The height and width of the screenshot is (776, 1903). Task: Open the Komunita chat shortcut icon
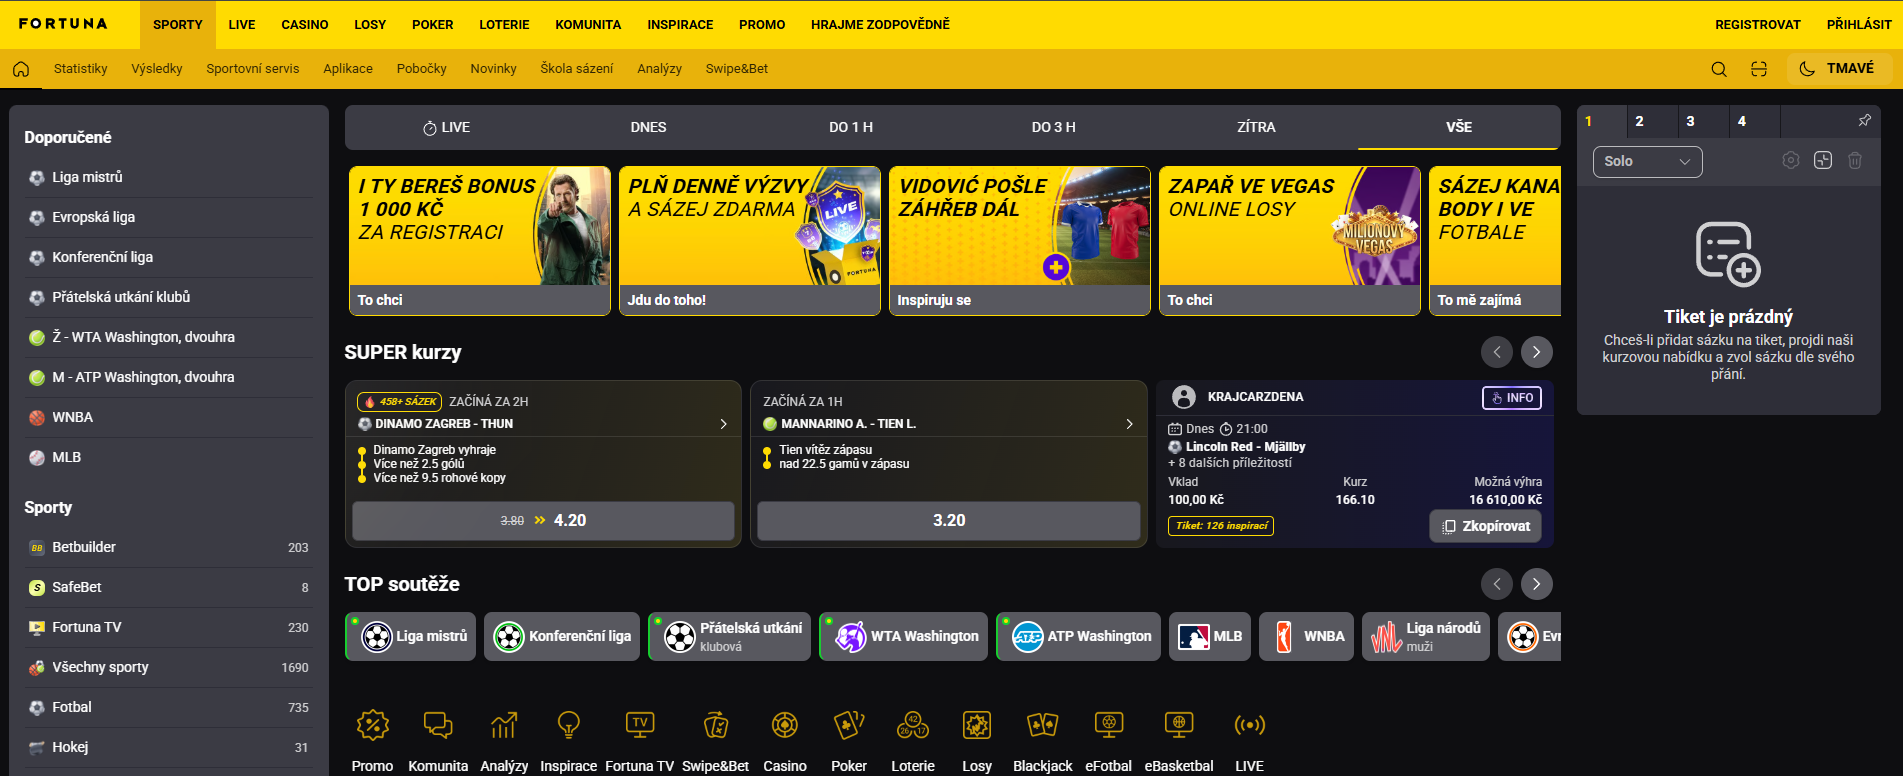click(438, 725)
